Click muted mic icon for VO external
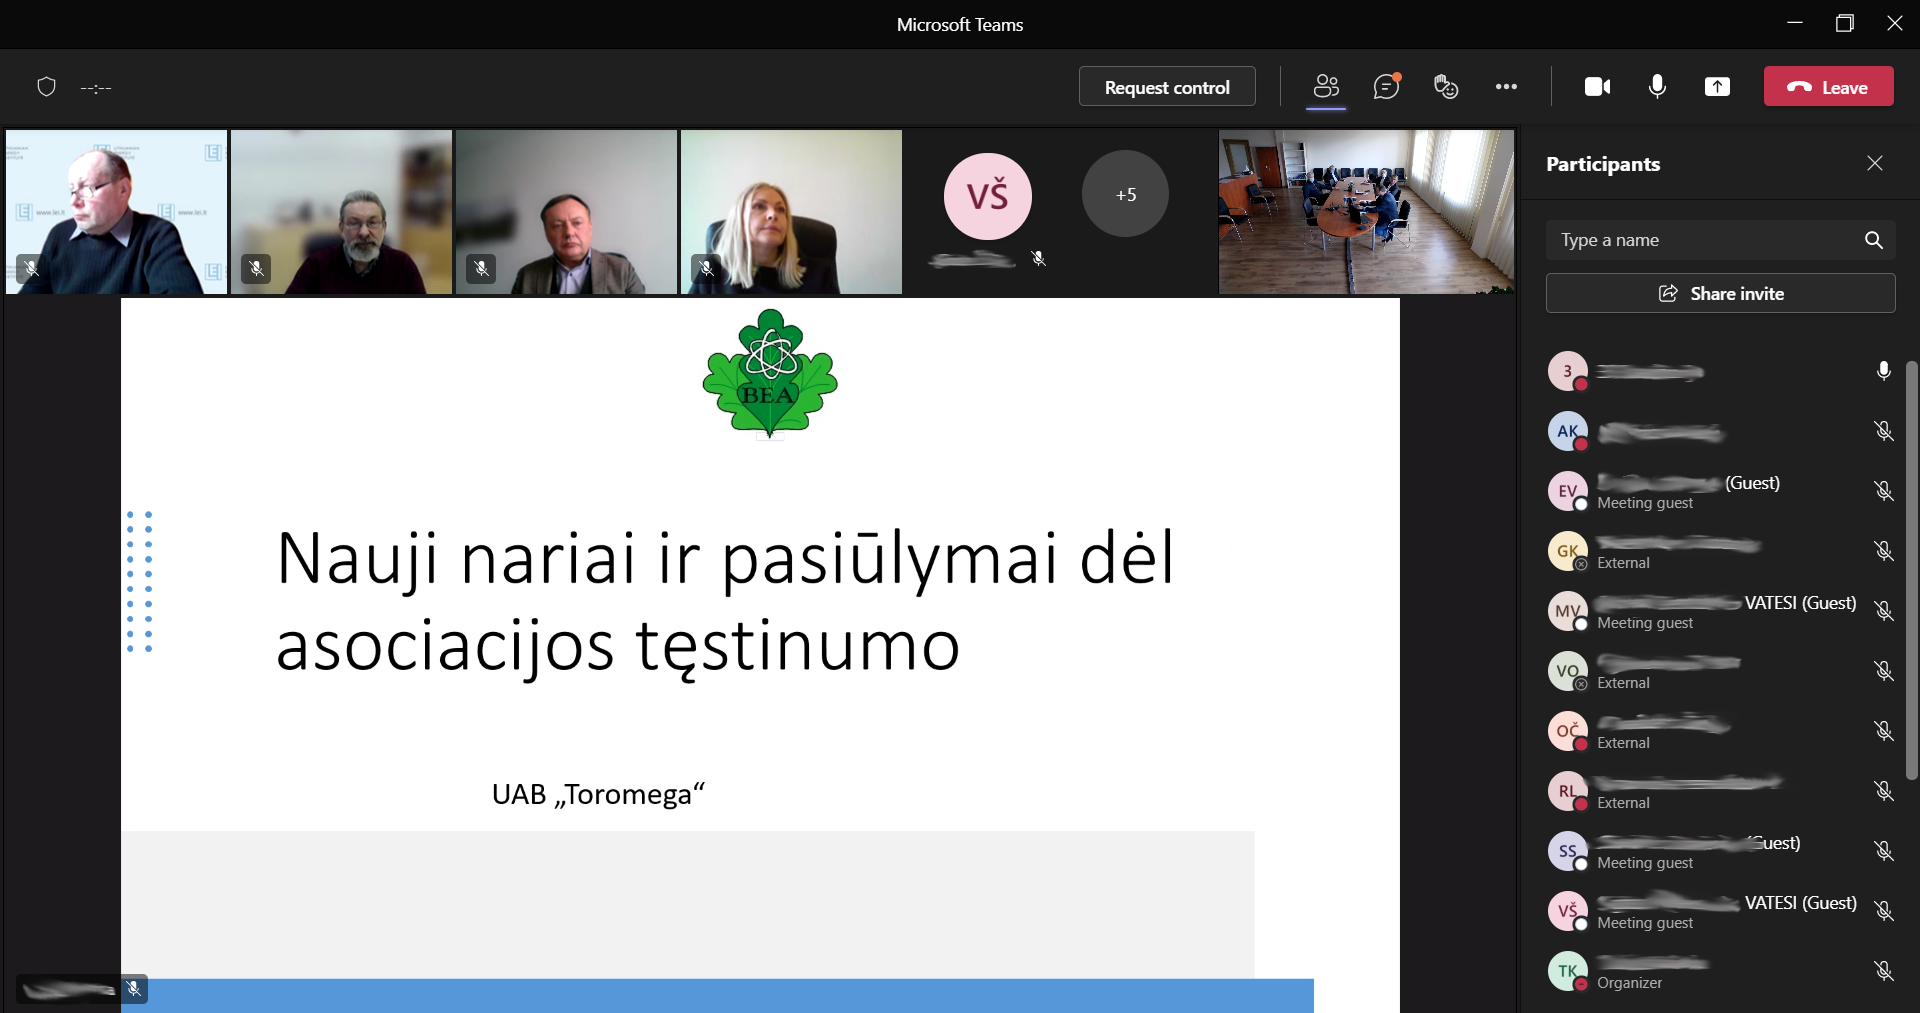1920x1013 pixels. 1883,671
